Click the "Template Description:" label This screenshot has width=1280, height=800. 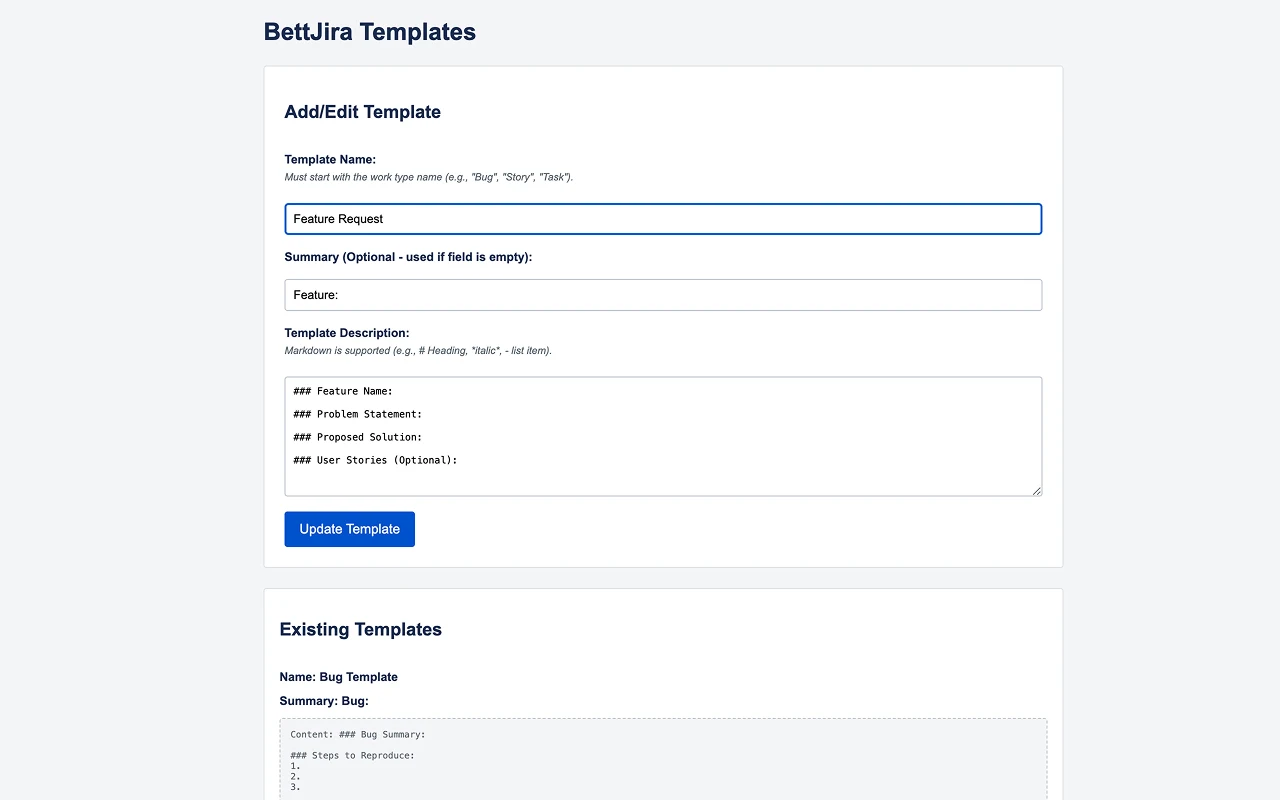tap(347, 333)
